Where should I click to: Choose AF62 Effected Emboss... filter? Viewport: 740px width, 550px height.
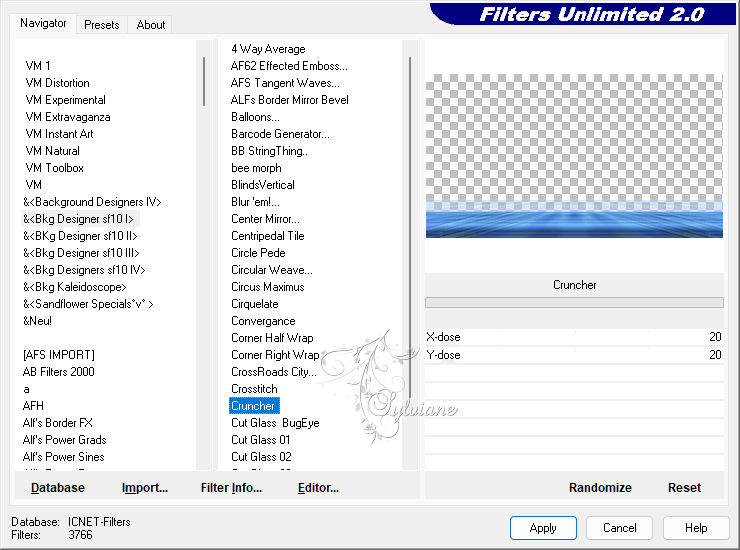point(289,66)
